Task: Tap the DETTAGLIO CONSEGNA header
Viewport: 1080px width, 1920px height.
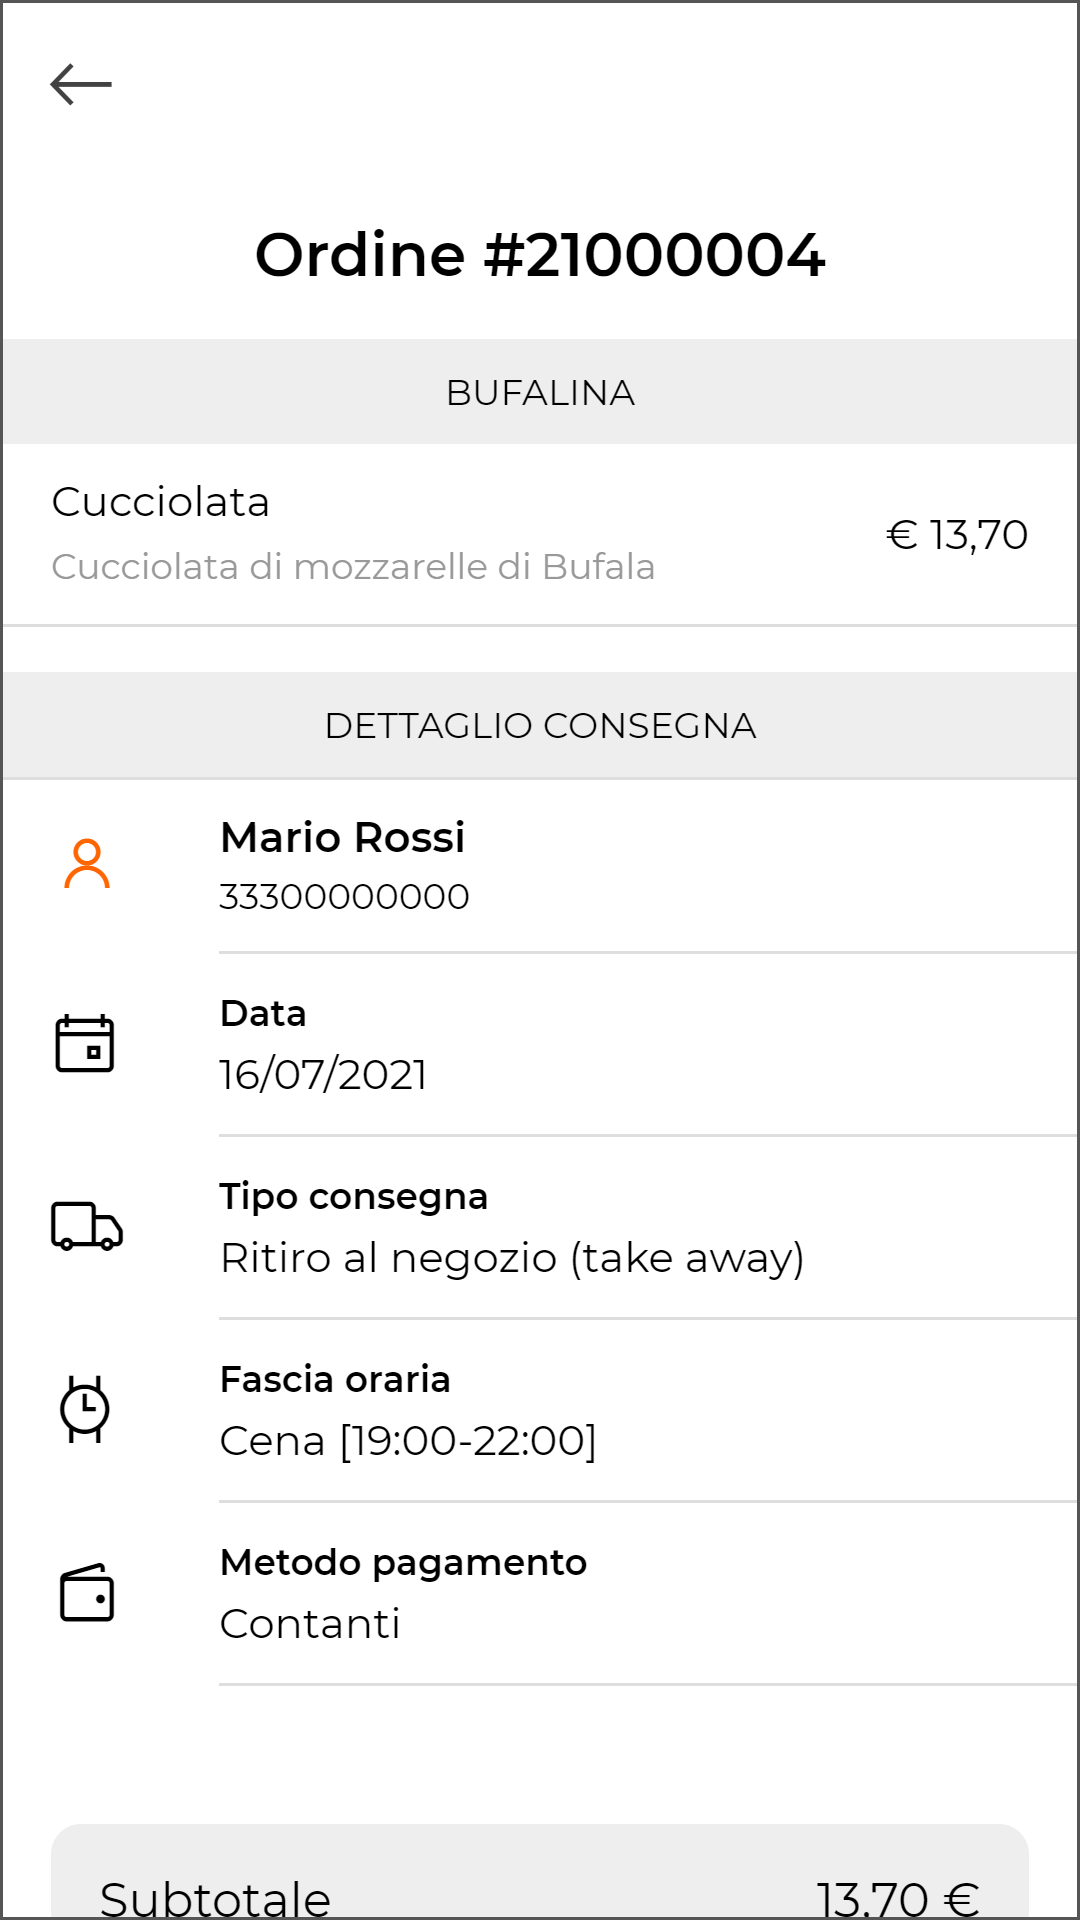Action: tap(540, 726)
